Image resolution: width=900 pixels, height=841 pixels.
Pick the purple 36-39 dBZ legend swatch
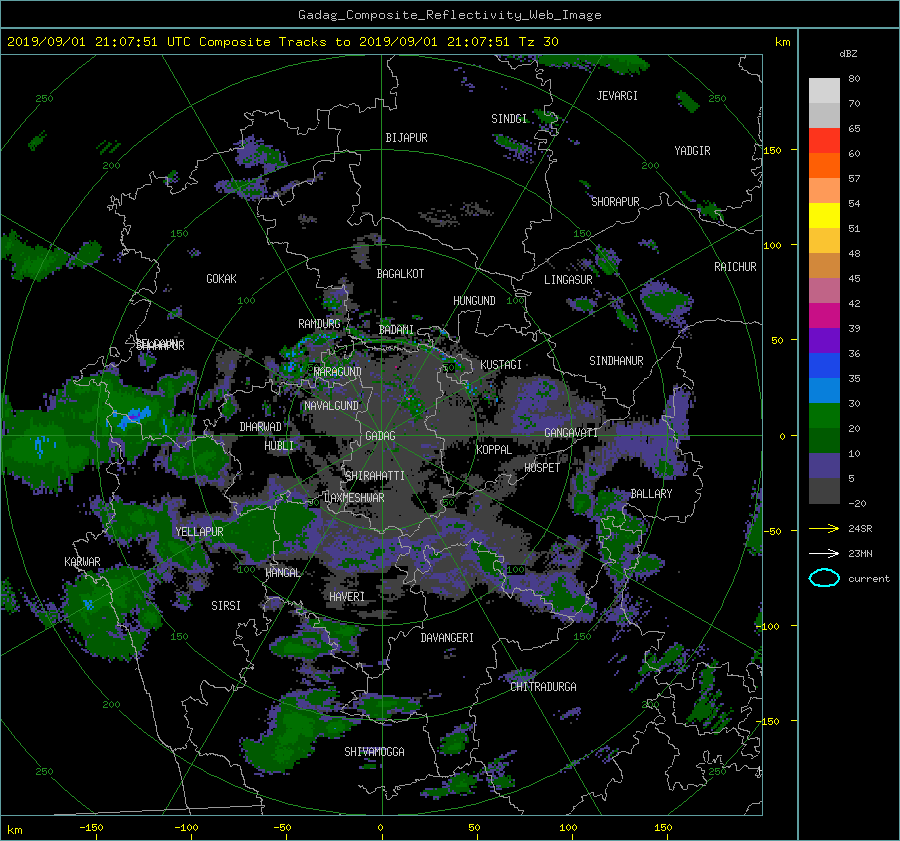[x=824, y=340]
